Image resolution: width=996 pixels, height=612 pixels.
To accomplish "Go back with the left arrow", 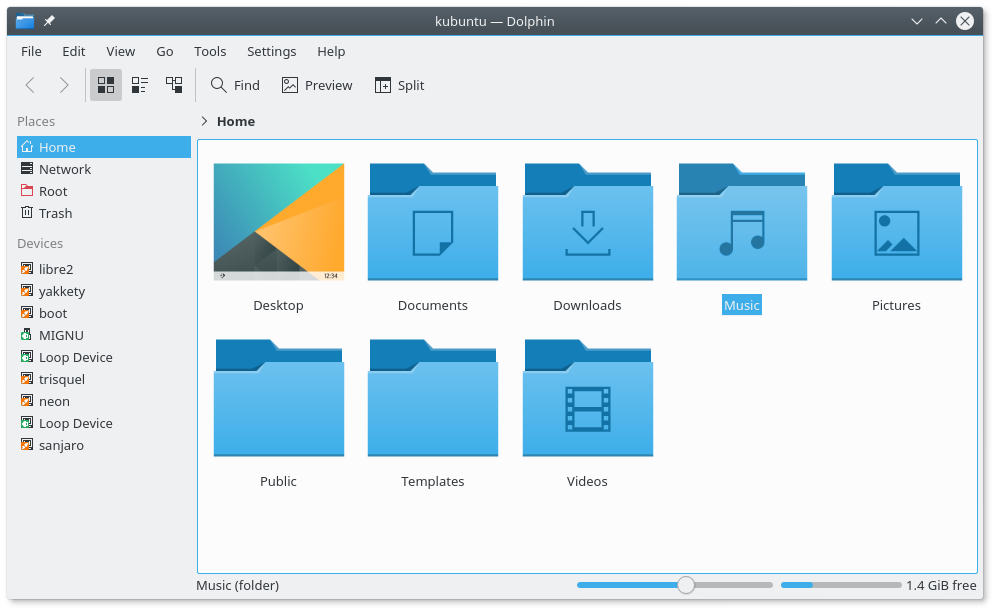I will point(30,85).
